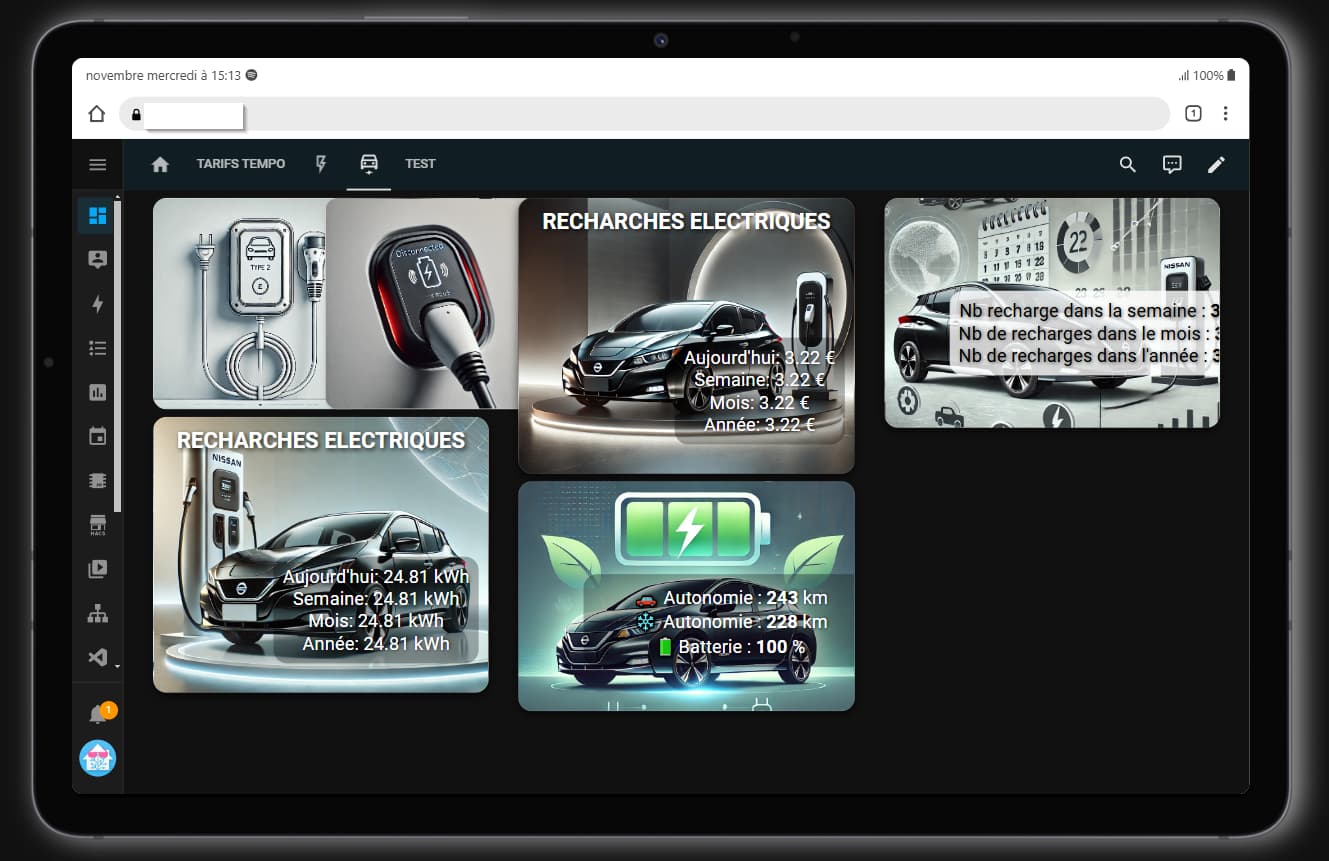This screenshot has height=861, width=1329.
Task: Open Media play icon in sidebar
Action: coord(97,569)
